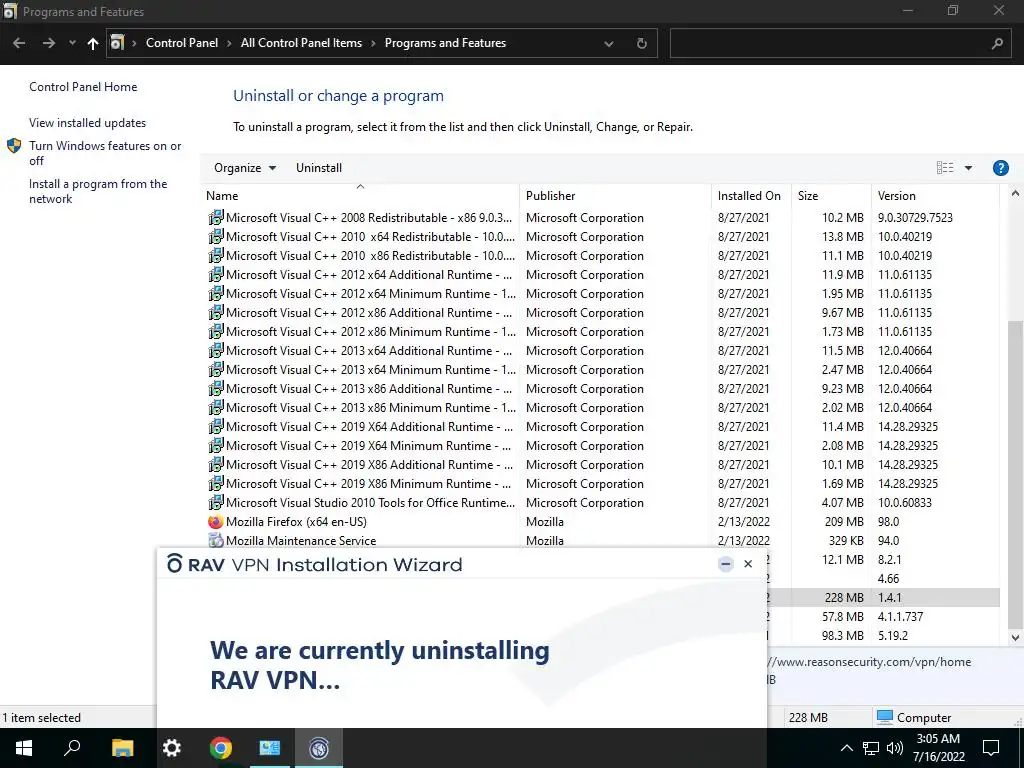Switch to Control Panel taskbar app

[x=270, y=748]
